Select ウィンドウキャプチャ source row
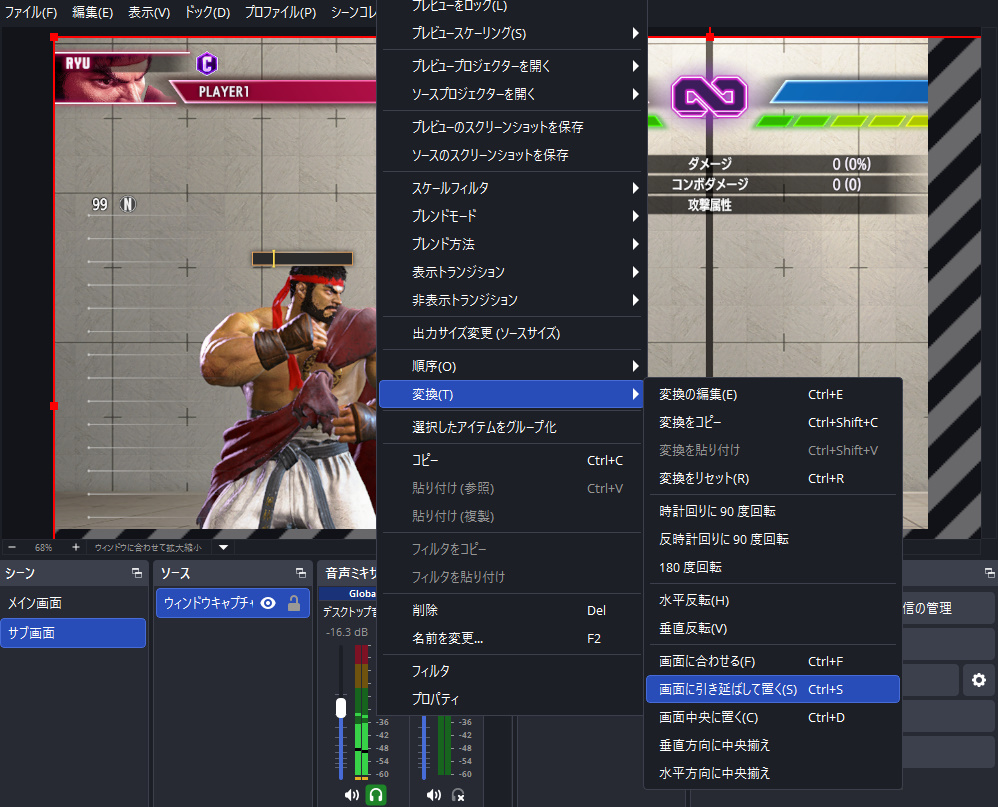Viewport: 998px width, 807px height. click(x=233, y=603)
